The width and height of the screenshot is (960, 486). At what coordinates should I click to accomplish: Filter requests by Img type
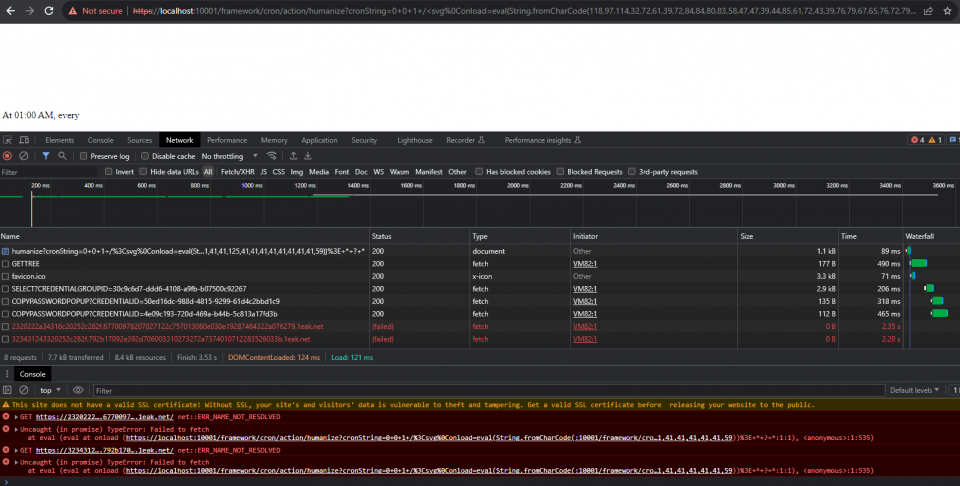pyautogui.click(x=296, y=172)
